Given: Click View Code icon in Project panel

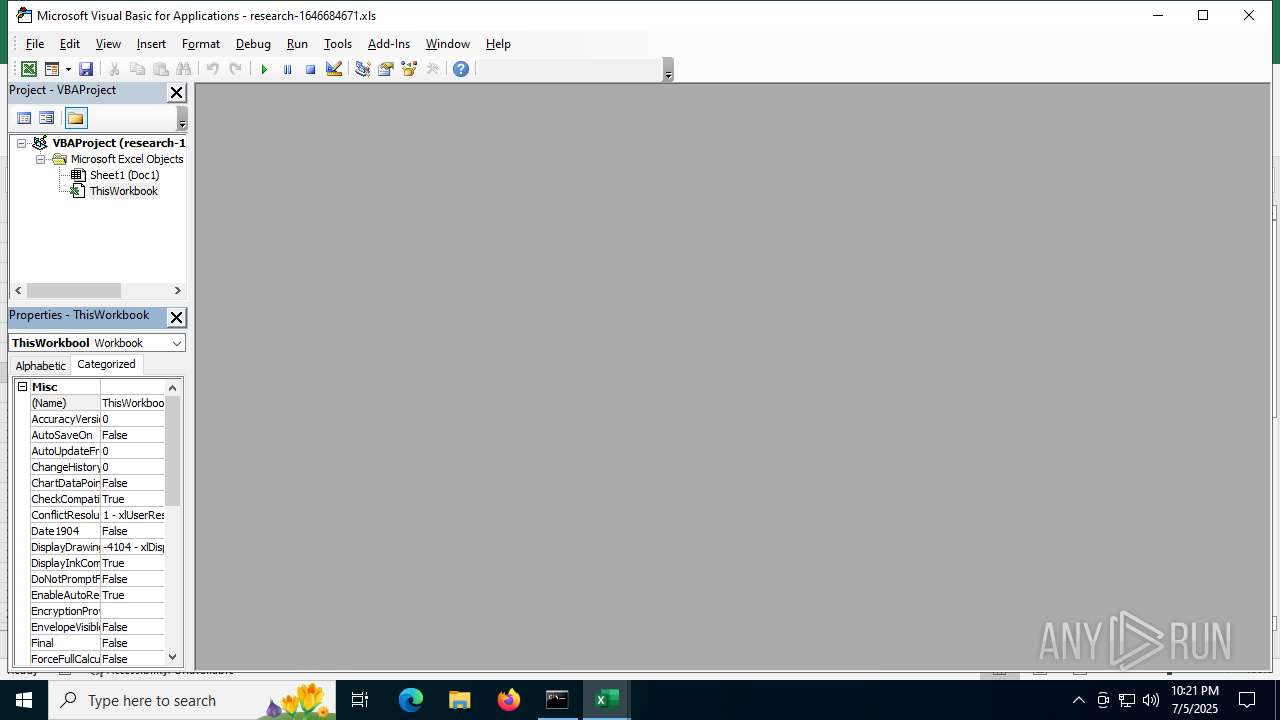Looking at the screenshot, I should tap(25, 118).
